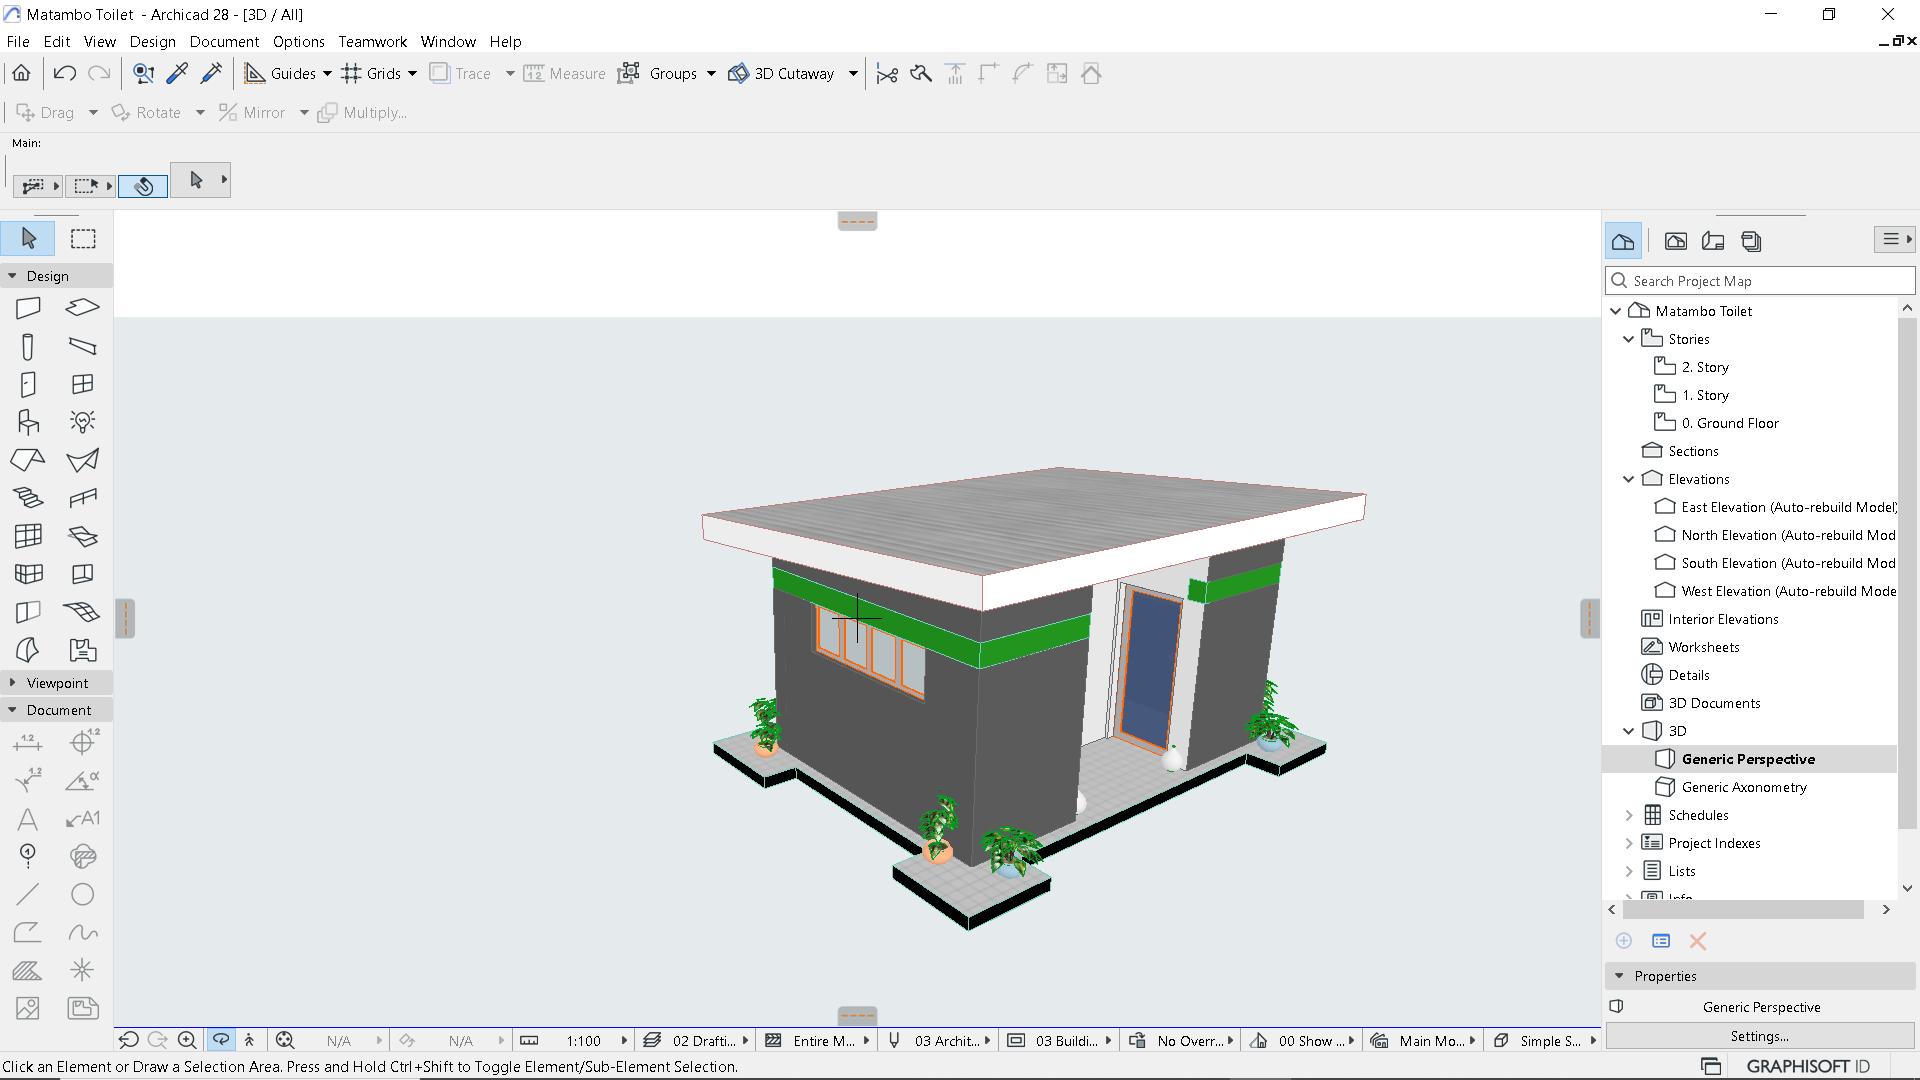Click the Settings... button in Properties

click(x=1759, y=1036)
